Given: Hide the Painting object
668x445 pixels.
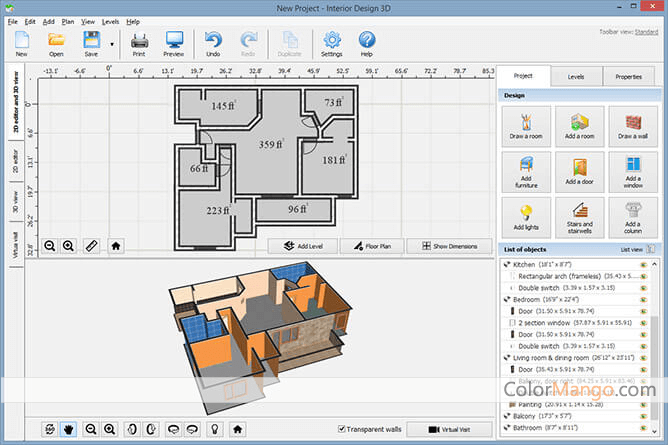Looking at the screenshot, I should [643, 405].
